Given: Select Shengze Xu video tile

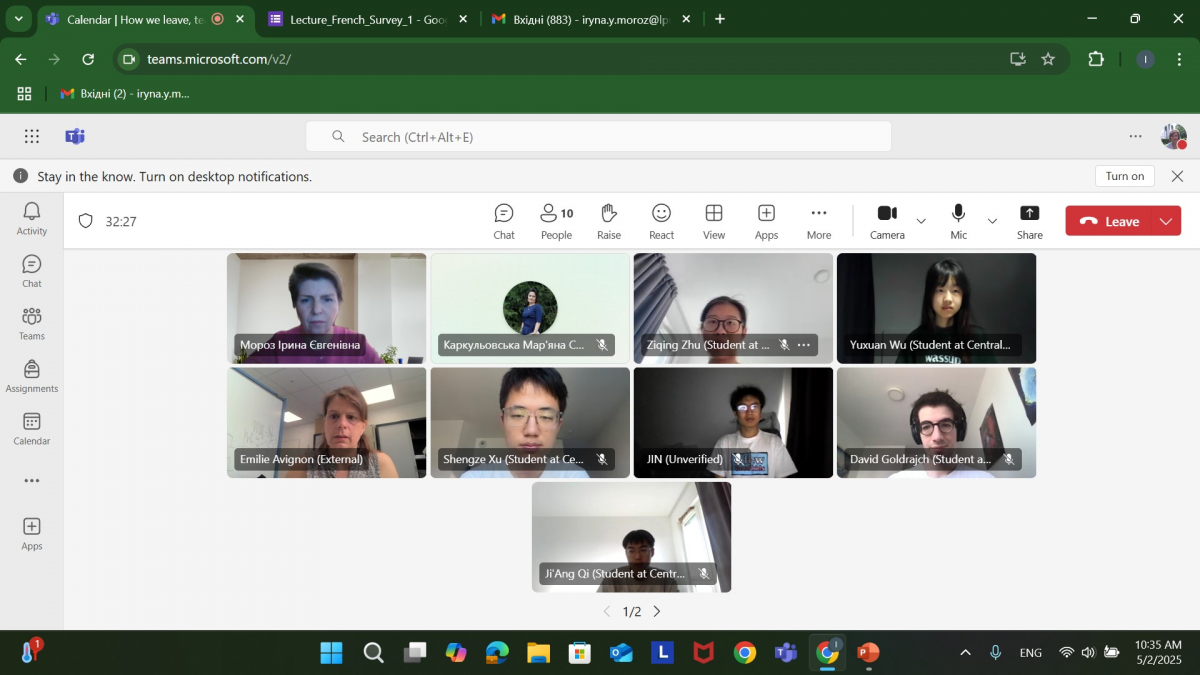Looking at the screenshot, I should pyautogui.click(x=530, y=422).
